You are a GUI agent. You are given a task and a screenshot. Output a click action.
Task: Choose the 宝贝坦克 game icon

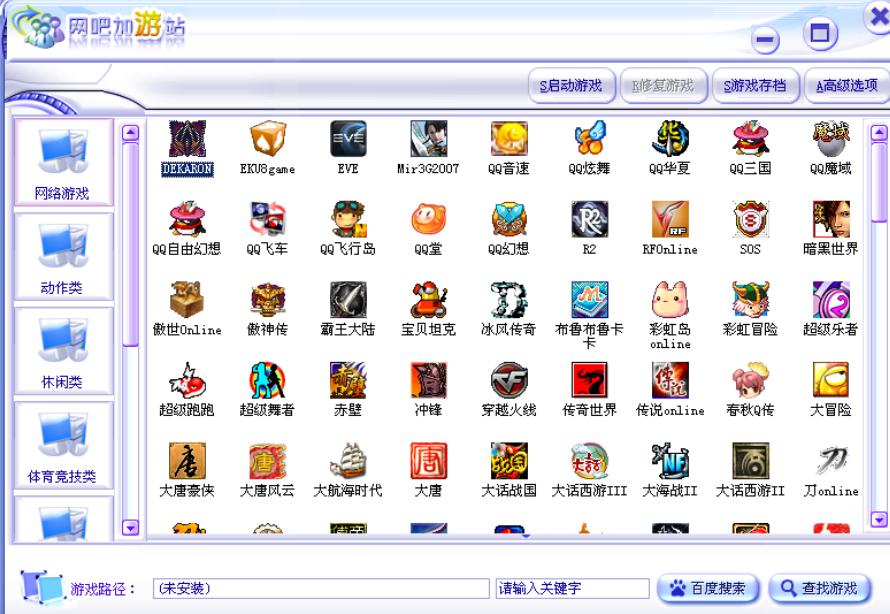(429, 300)
